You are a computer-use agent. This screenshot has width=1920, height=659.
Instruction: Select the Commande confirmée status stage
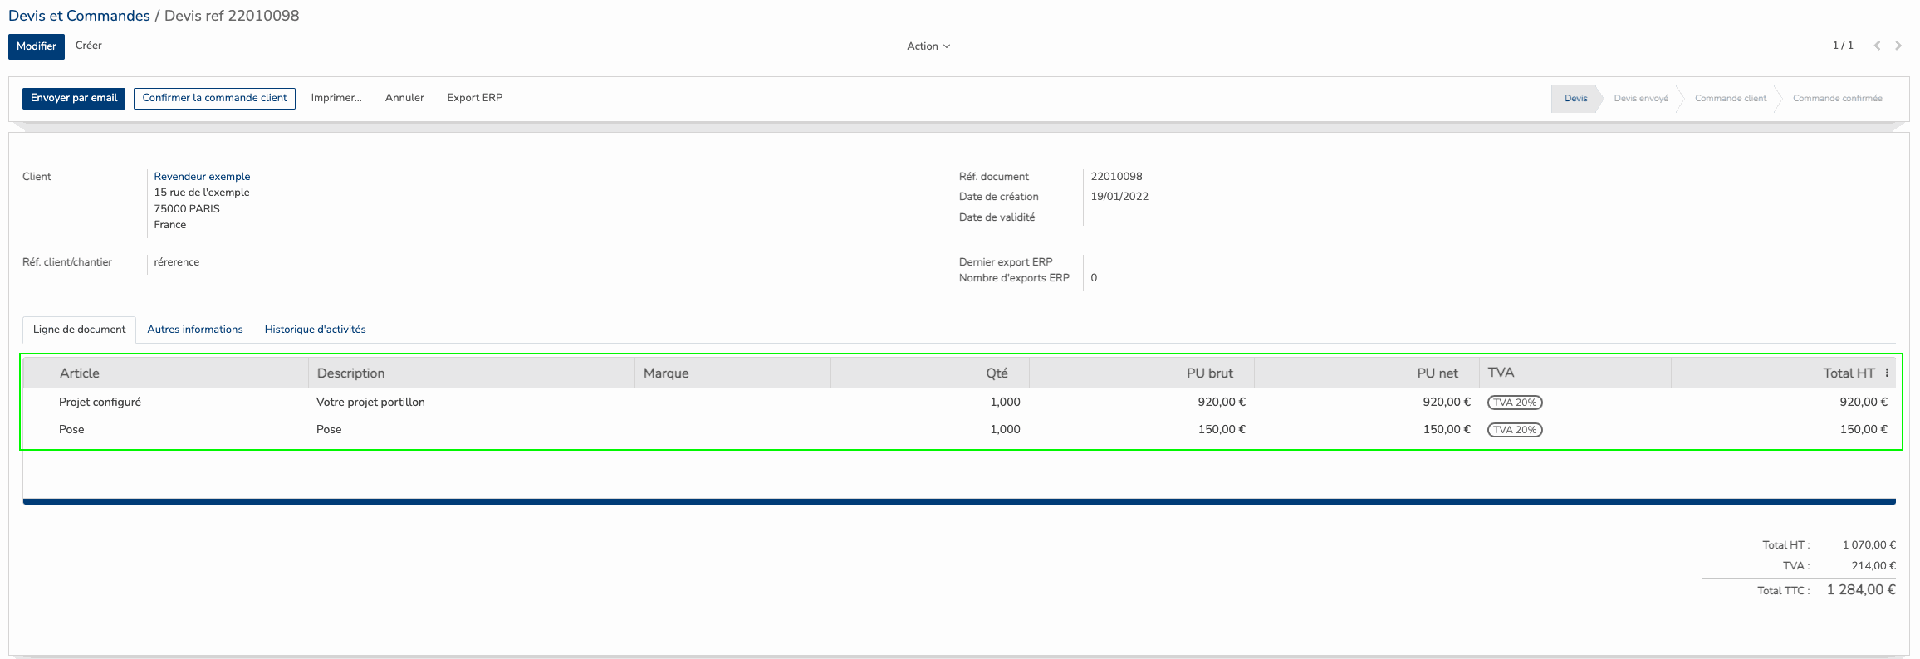(1838, 98)
